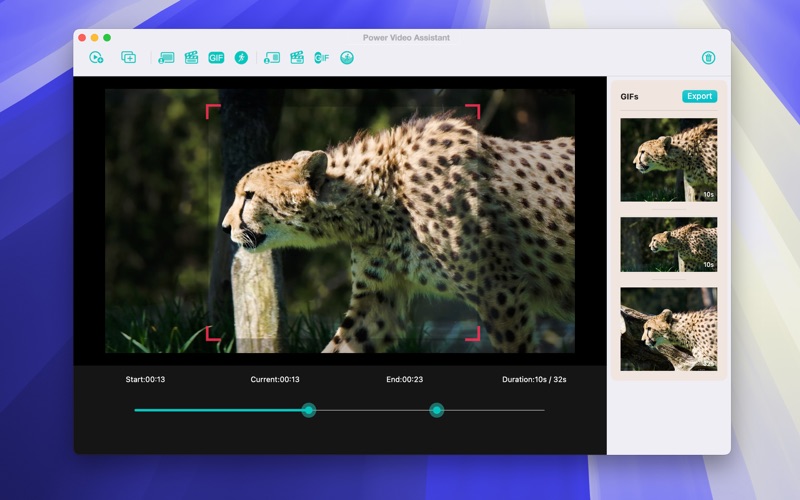Click the stacked squares add-batch icon
Viewport: 800px width, 500px height.
coord(128,58)
